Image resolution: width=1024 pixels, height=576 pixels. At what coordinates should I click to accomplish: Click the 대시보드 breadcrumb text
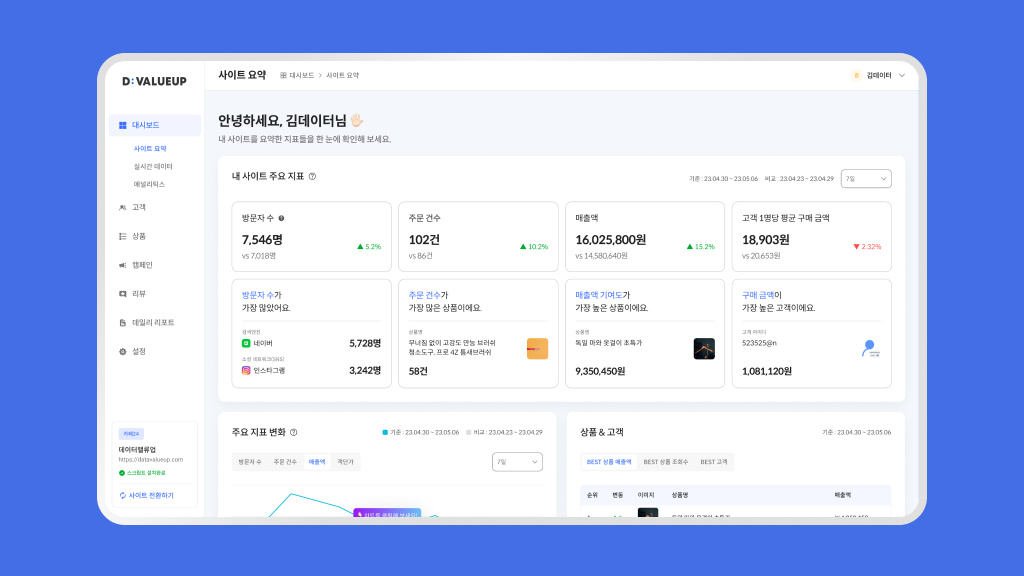tap(302, 76)
